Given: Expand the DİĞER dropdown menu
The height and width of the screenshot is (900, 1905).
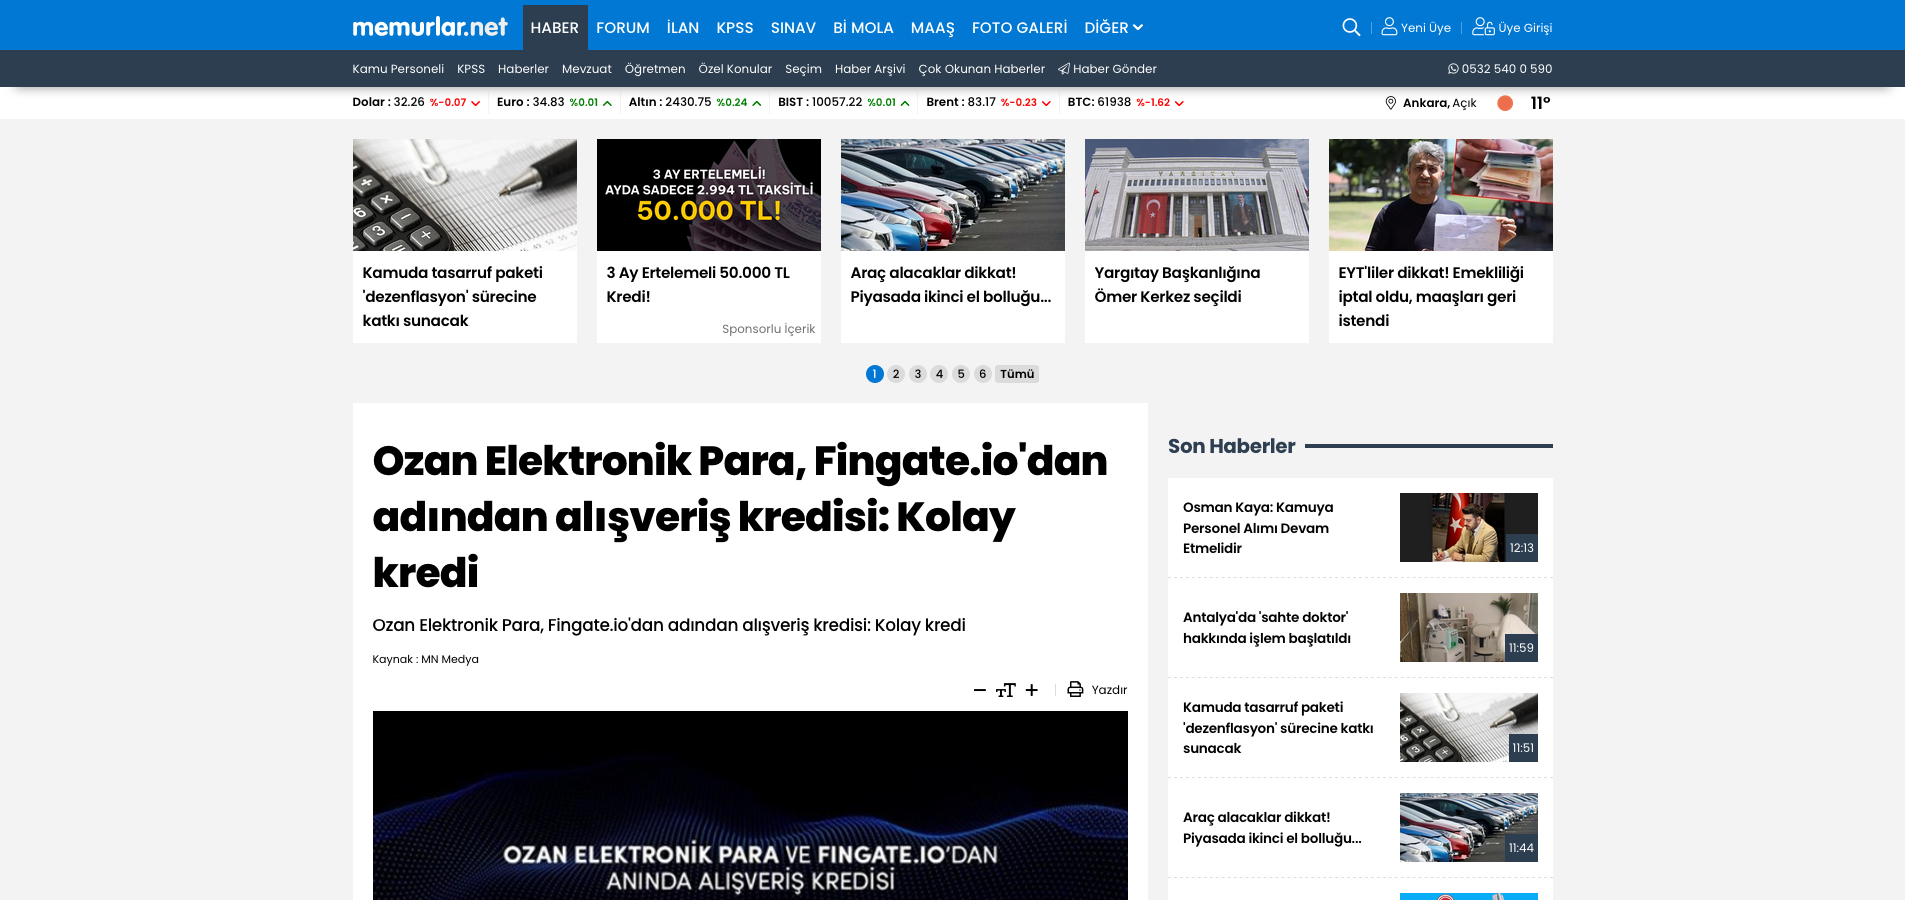Looking at the screenshot, I should tap(1113, 28).
